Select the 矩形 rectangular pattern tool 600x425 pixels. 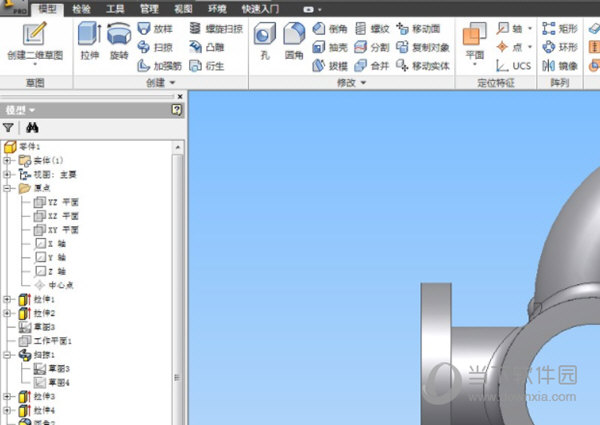pos(560,29)
